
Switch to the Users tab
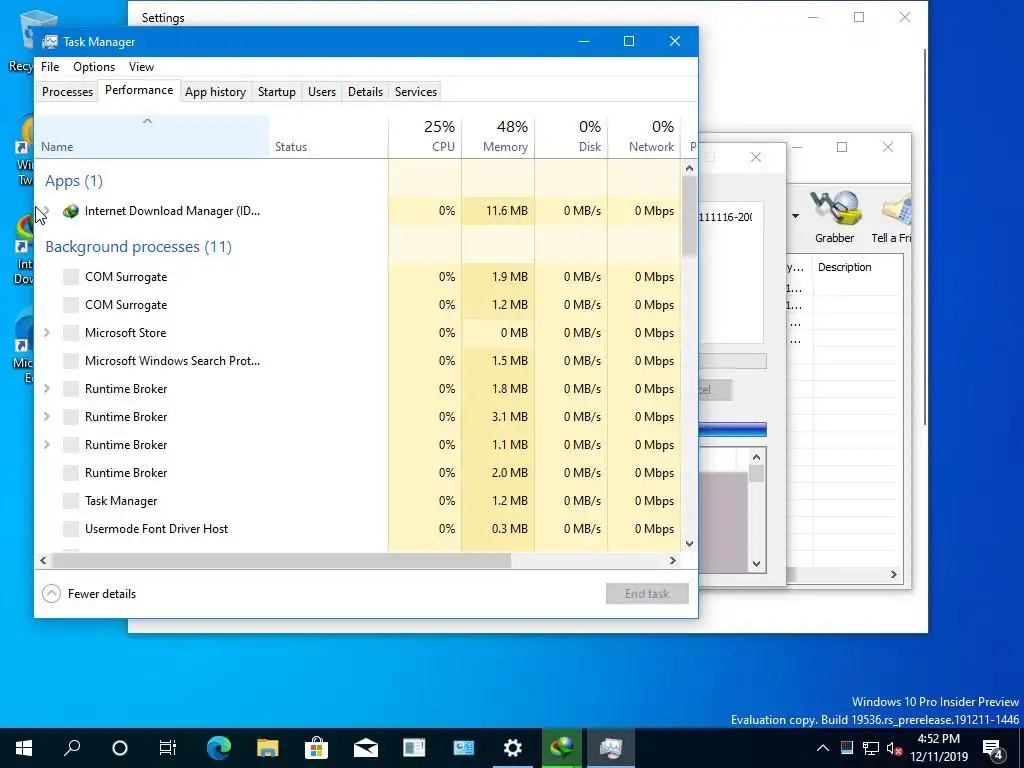click(322, 92)
